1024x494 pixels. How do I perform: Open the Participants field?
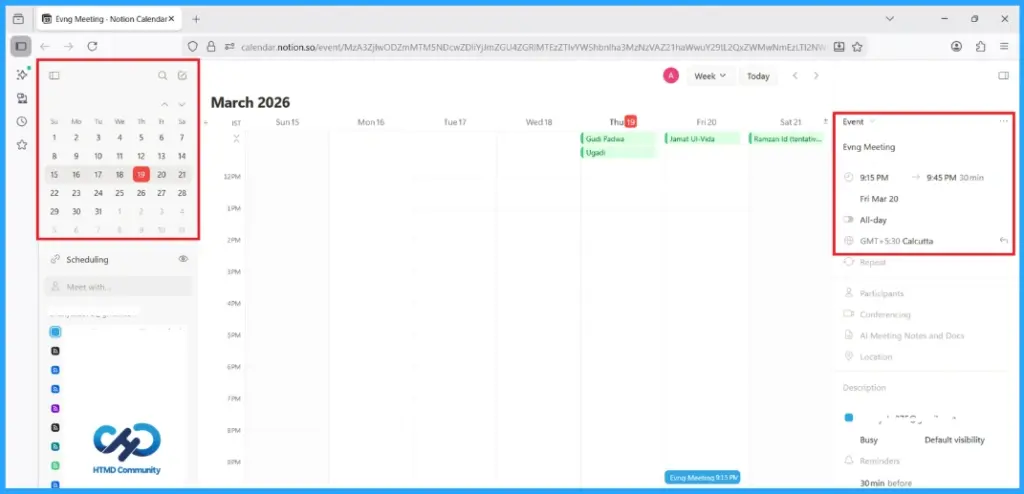coord(882,293)
